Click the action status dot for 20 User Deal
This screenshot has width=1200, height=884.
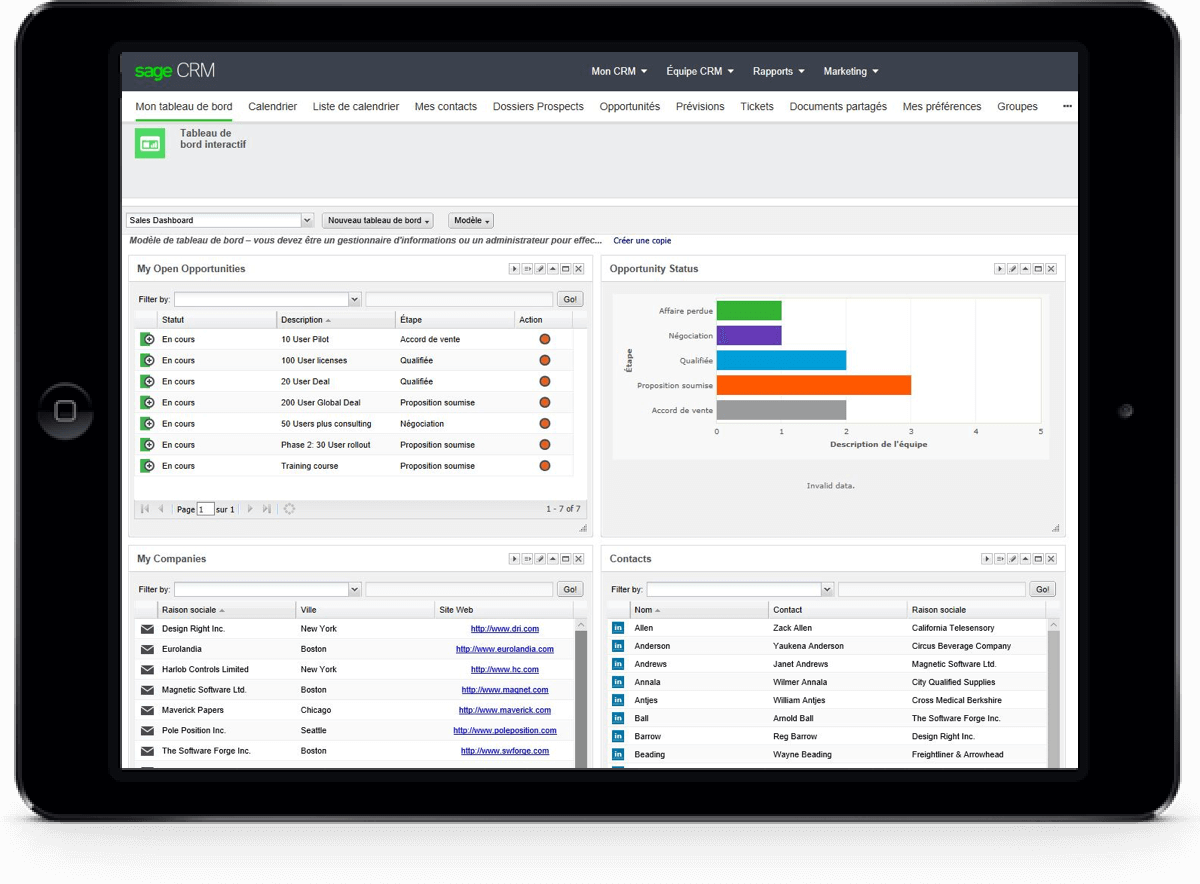point(545,382)
